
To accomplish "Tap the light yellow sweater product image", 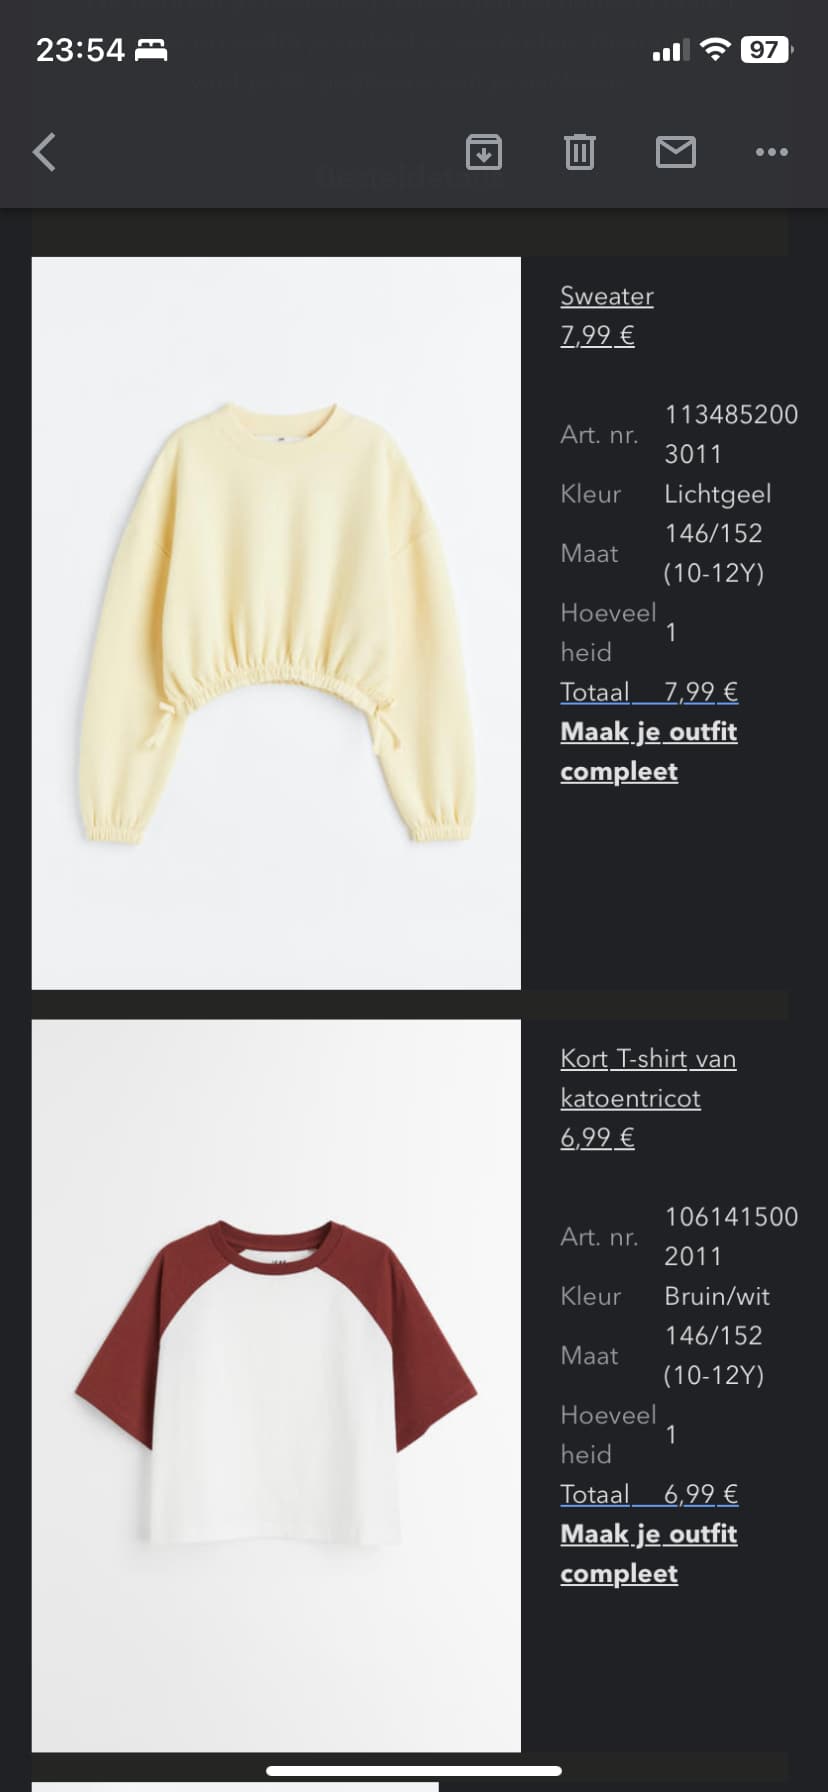I will [x=276, y=623].
